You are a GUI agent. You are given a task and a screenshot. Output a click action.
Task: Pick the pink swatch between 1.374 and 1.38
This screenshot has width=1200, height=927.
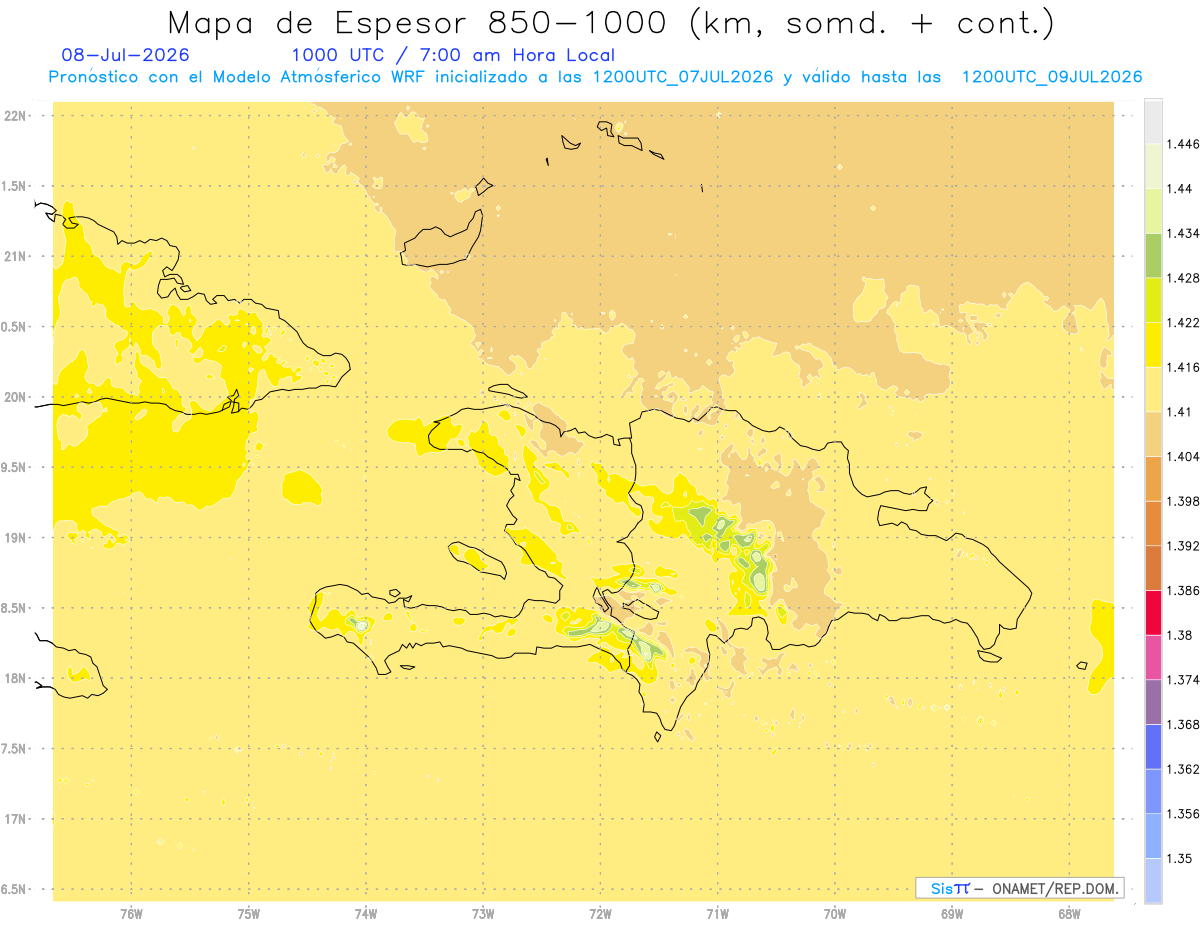1153,657
